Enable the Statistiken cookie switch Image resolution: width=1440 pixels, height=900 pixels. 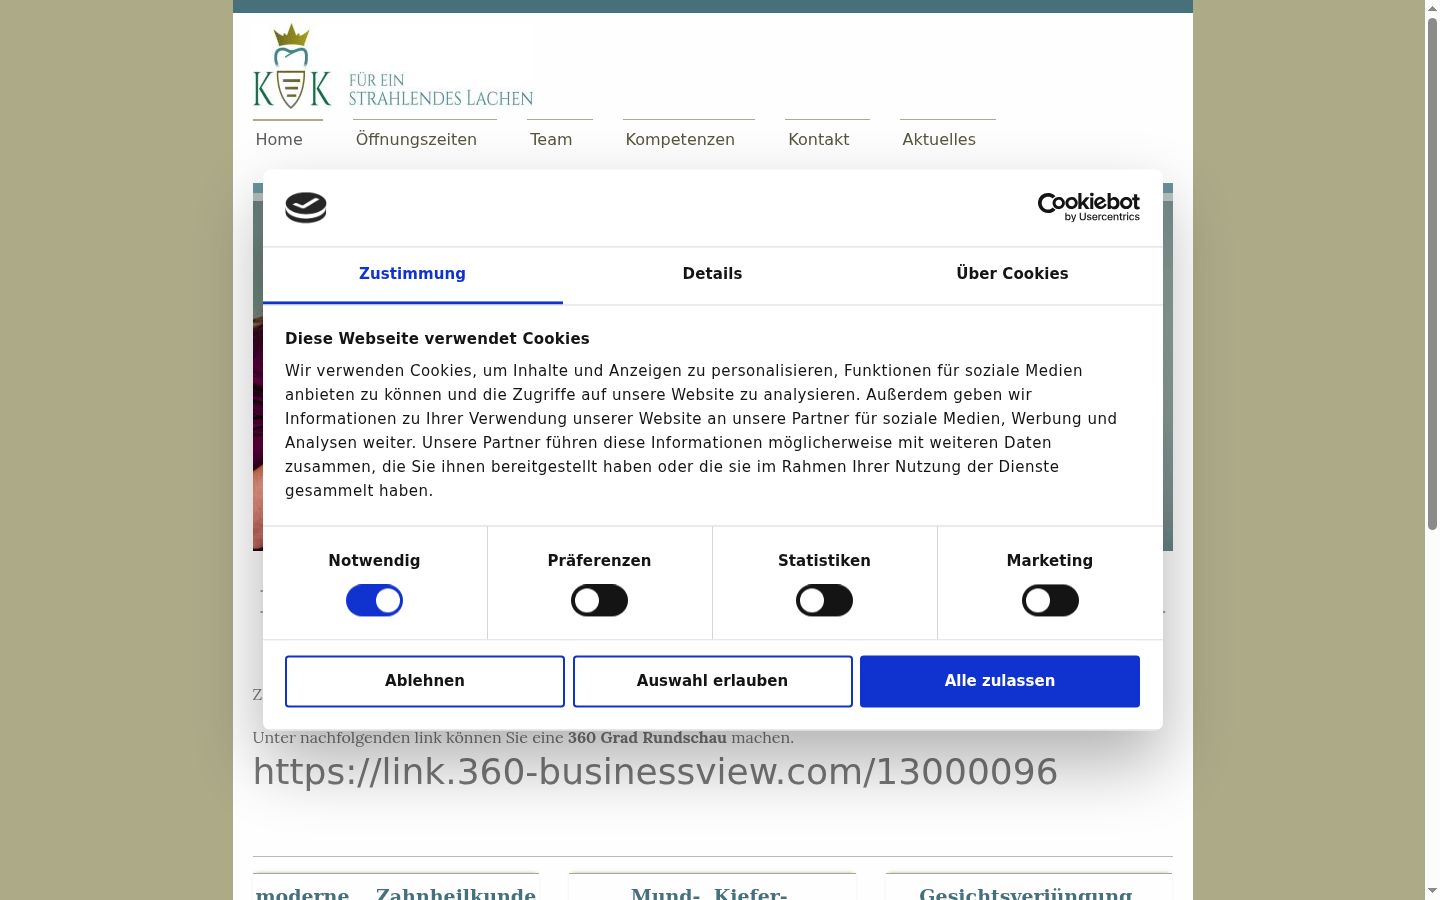824,601
